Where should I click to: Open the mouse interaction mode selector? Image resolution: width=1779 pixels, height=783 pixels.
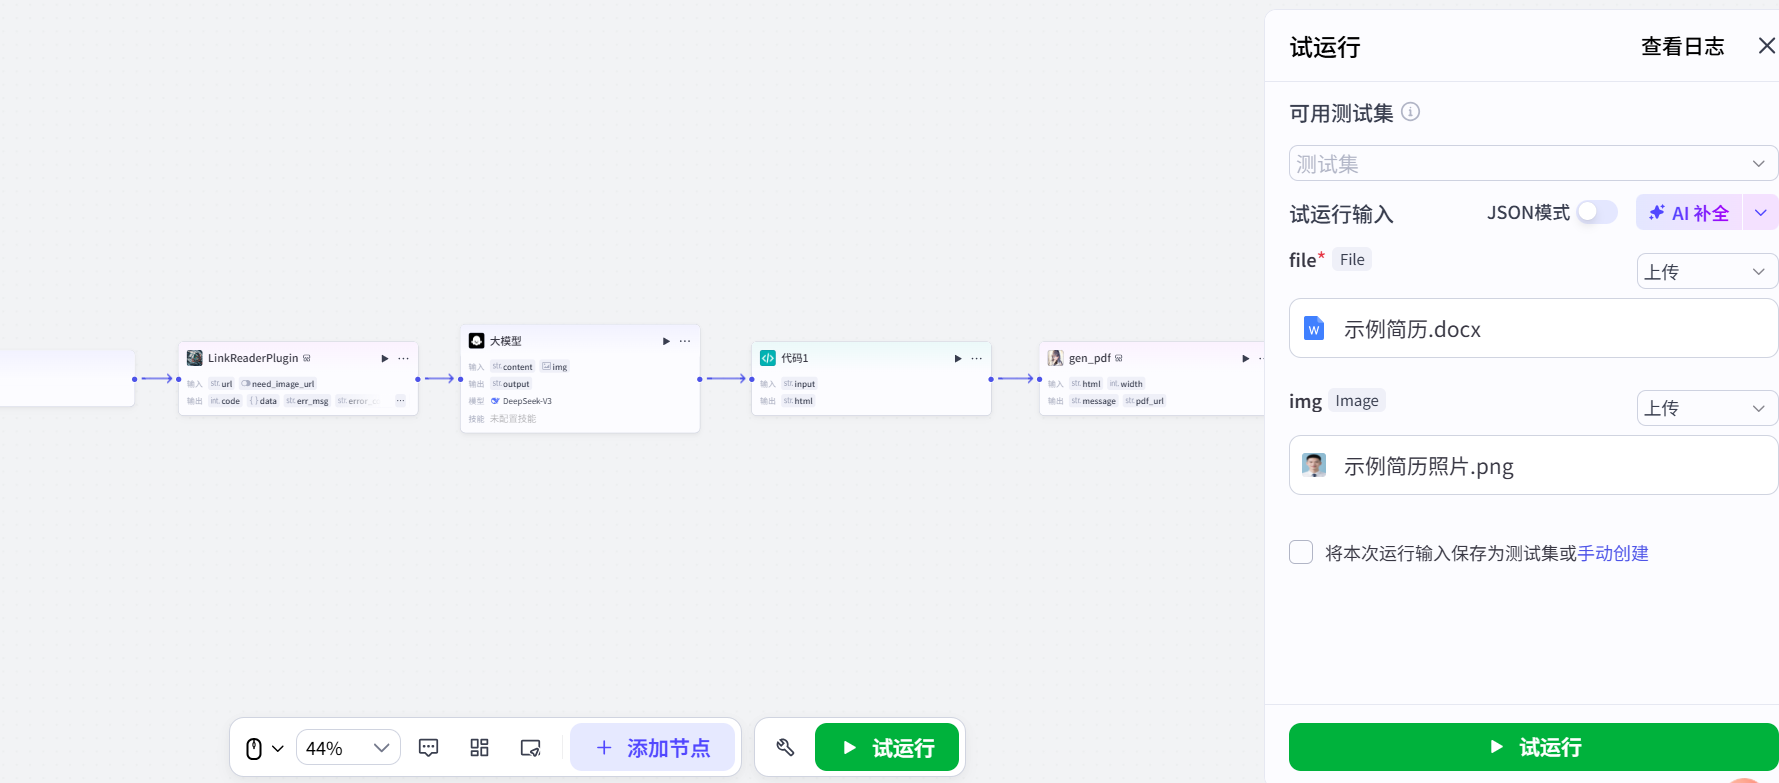(x=264, y=748)
